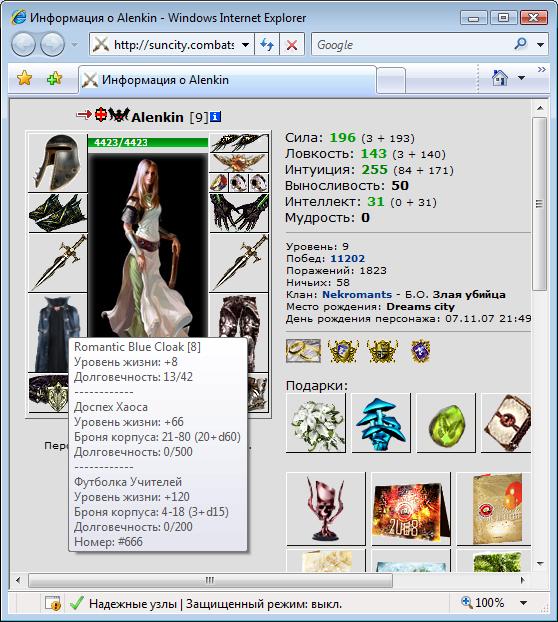Click the horizontal scrollbar right arrow
This screenshot has height=622, width=558.
[523, 580]
